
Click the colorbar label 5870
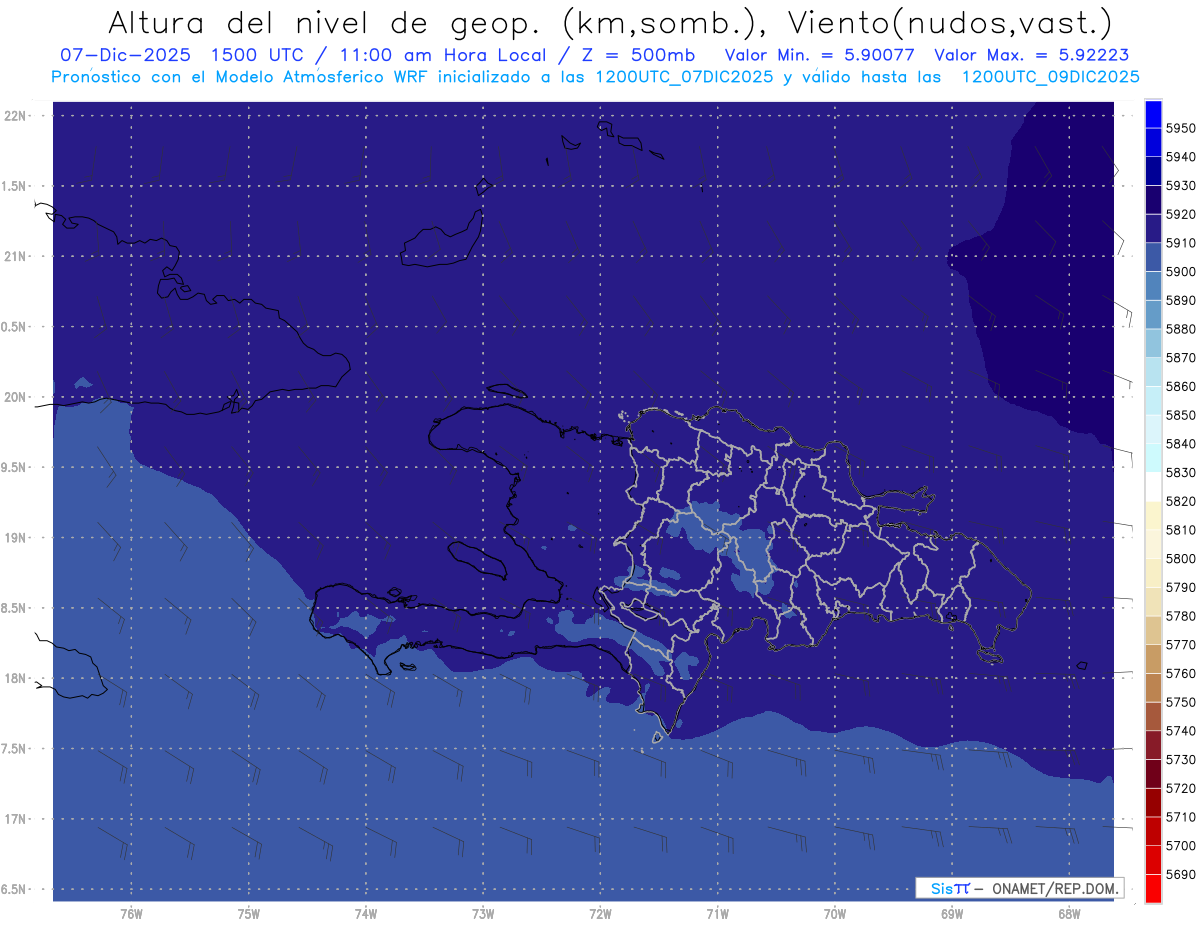click(1181, 358)
